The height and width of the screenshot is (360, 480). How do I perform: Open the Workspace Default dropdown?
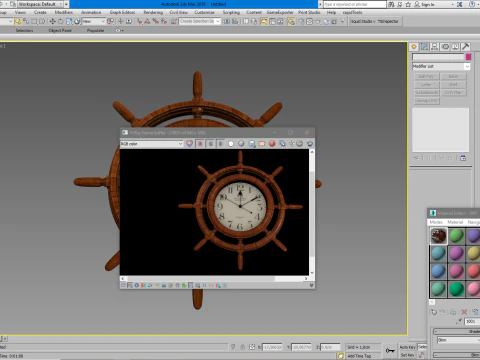coord(40,4)
